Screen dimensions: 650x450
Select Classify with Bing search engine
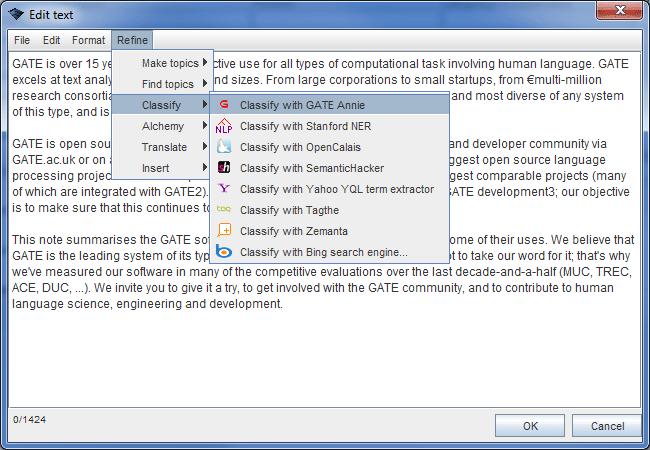(x=330, y=252)
